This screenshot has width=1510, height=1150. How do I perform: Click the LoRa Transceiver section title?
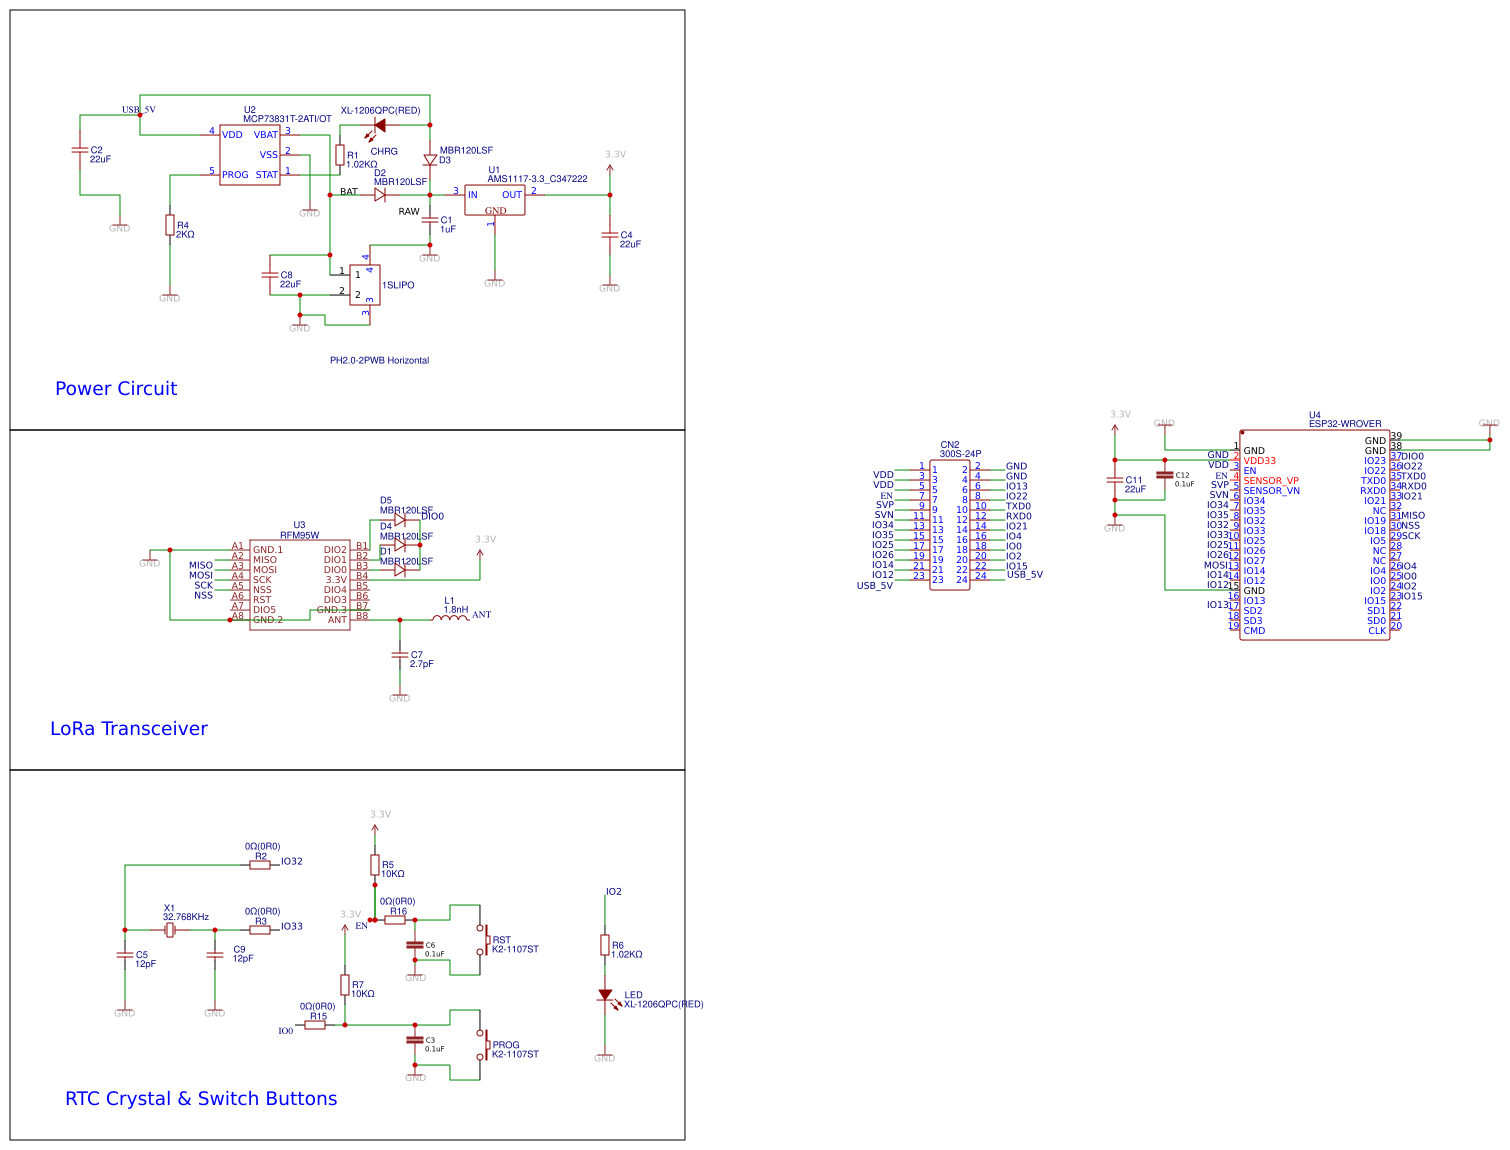pos(128,729)
